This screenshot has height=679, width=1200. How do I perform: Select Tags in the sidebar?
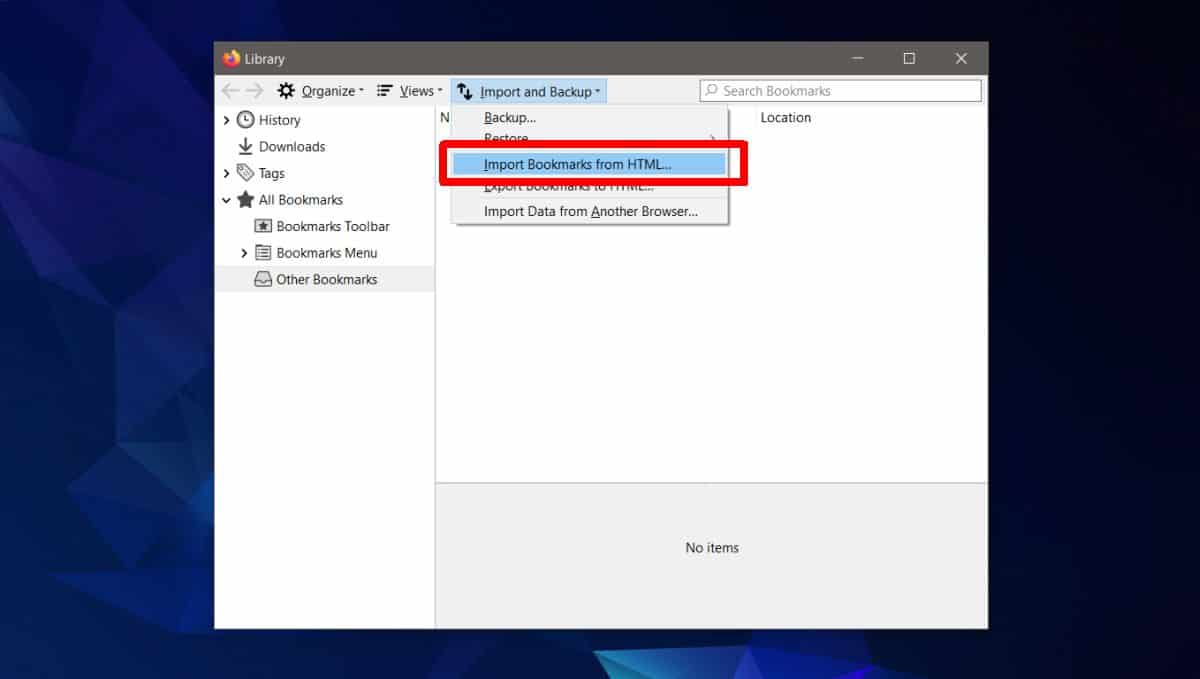[x=272, y=173]
